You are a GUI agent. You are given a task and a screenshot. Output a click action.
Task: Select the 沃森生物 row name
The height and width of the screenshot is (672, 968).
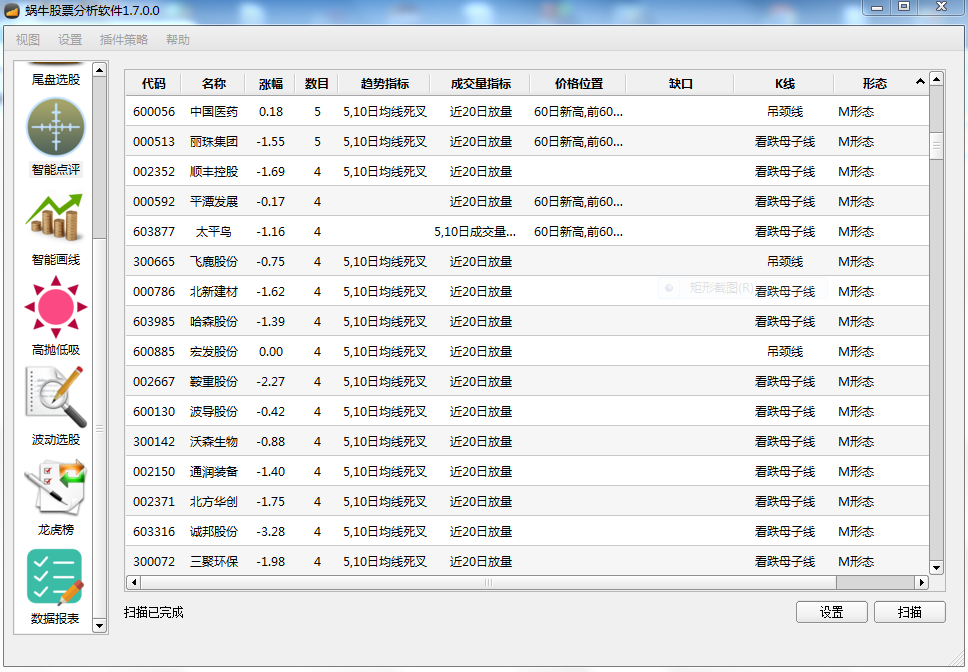(214, 442)
